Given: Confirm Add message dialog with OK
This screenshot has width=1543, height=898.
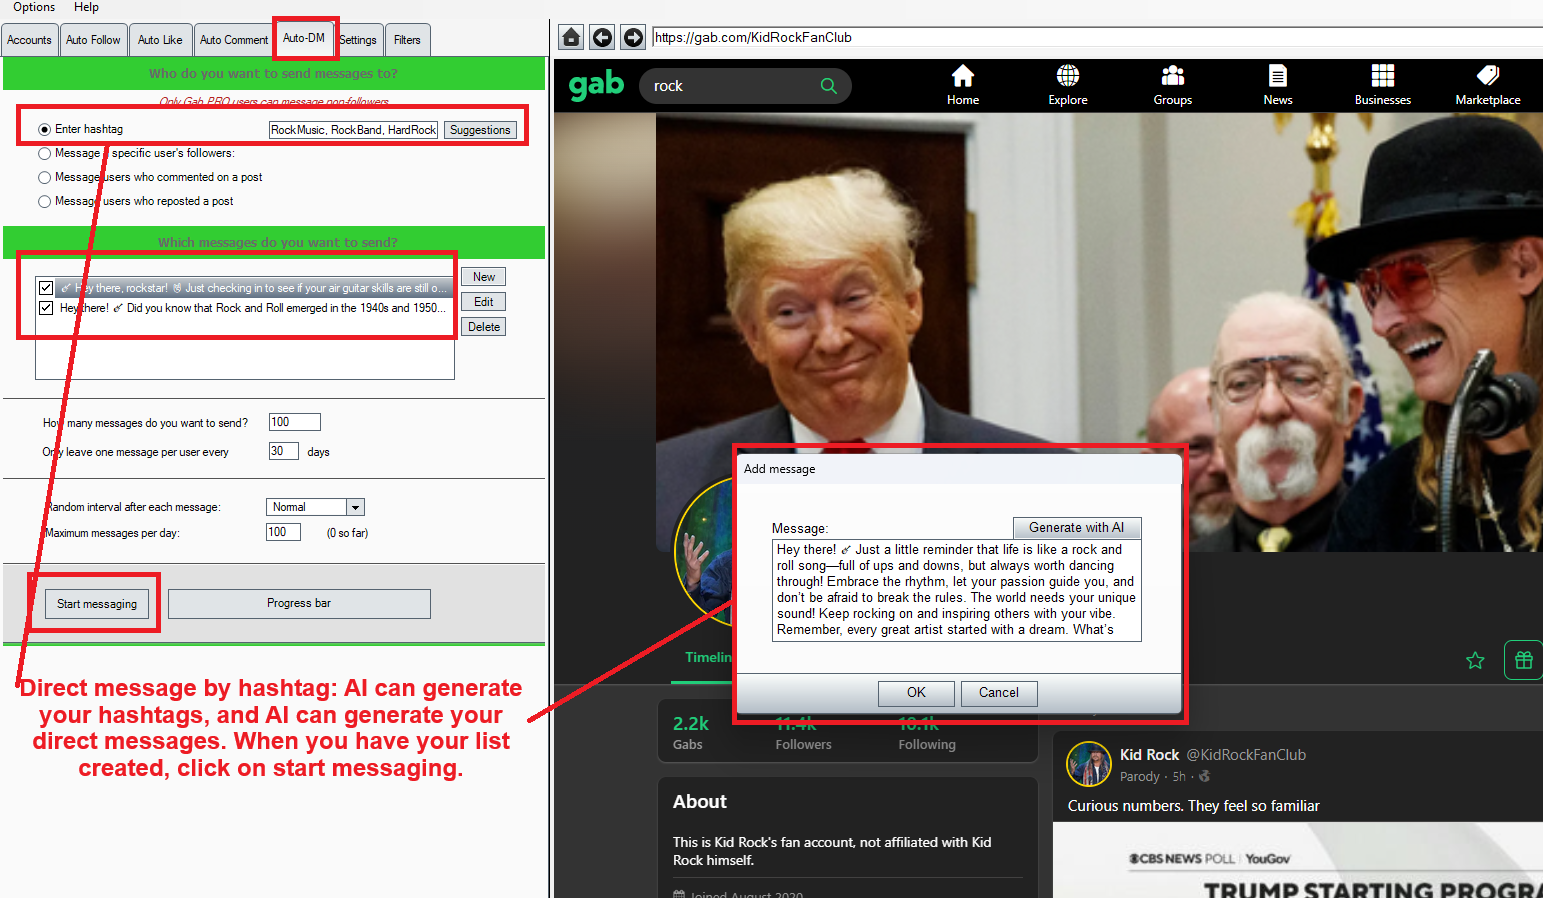Looking at the screenshot, I should tap(916, 693).
